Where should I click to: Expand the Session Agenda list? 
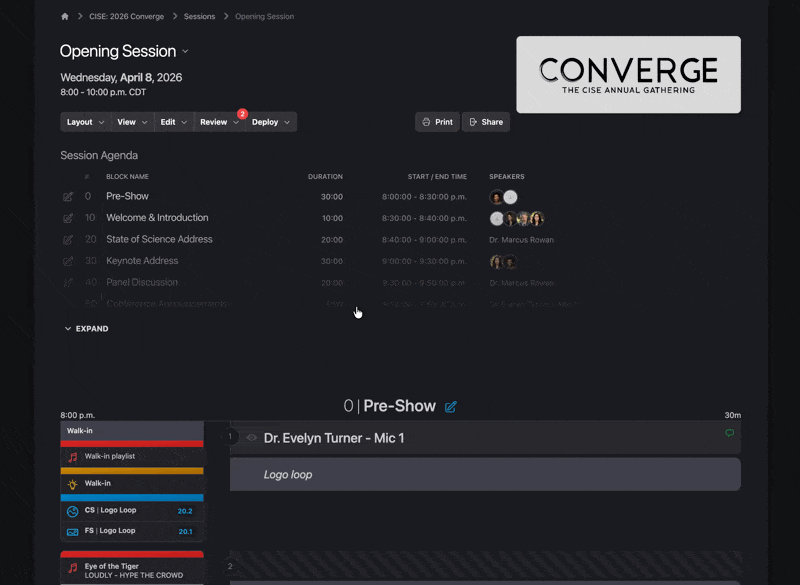(86, 329)
